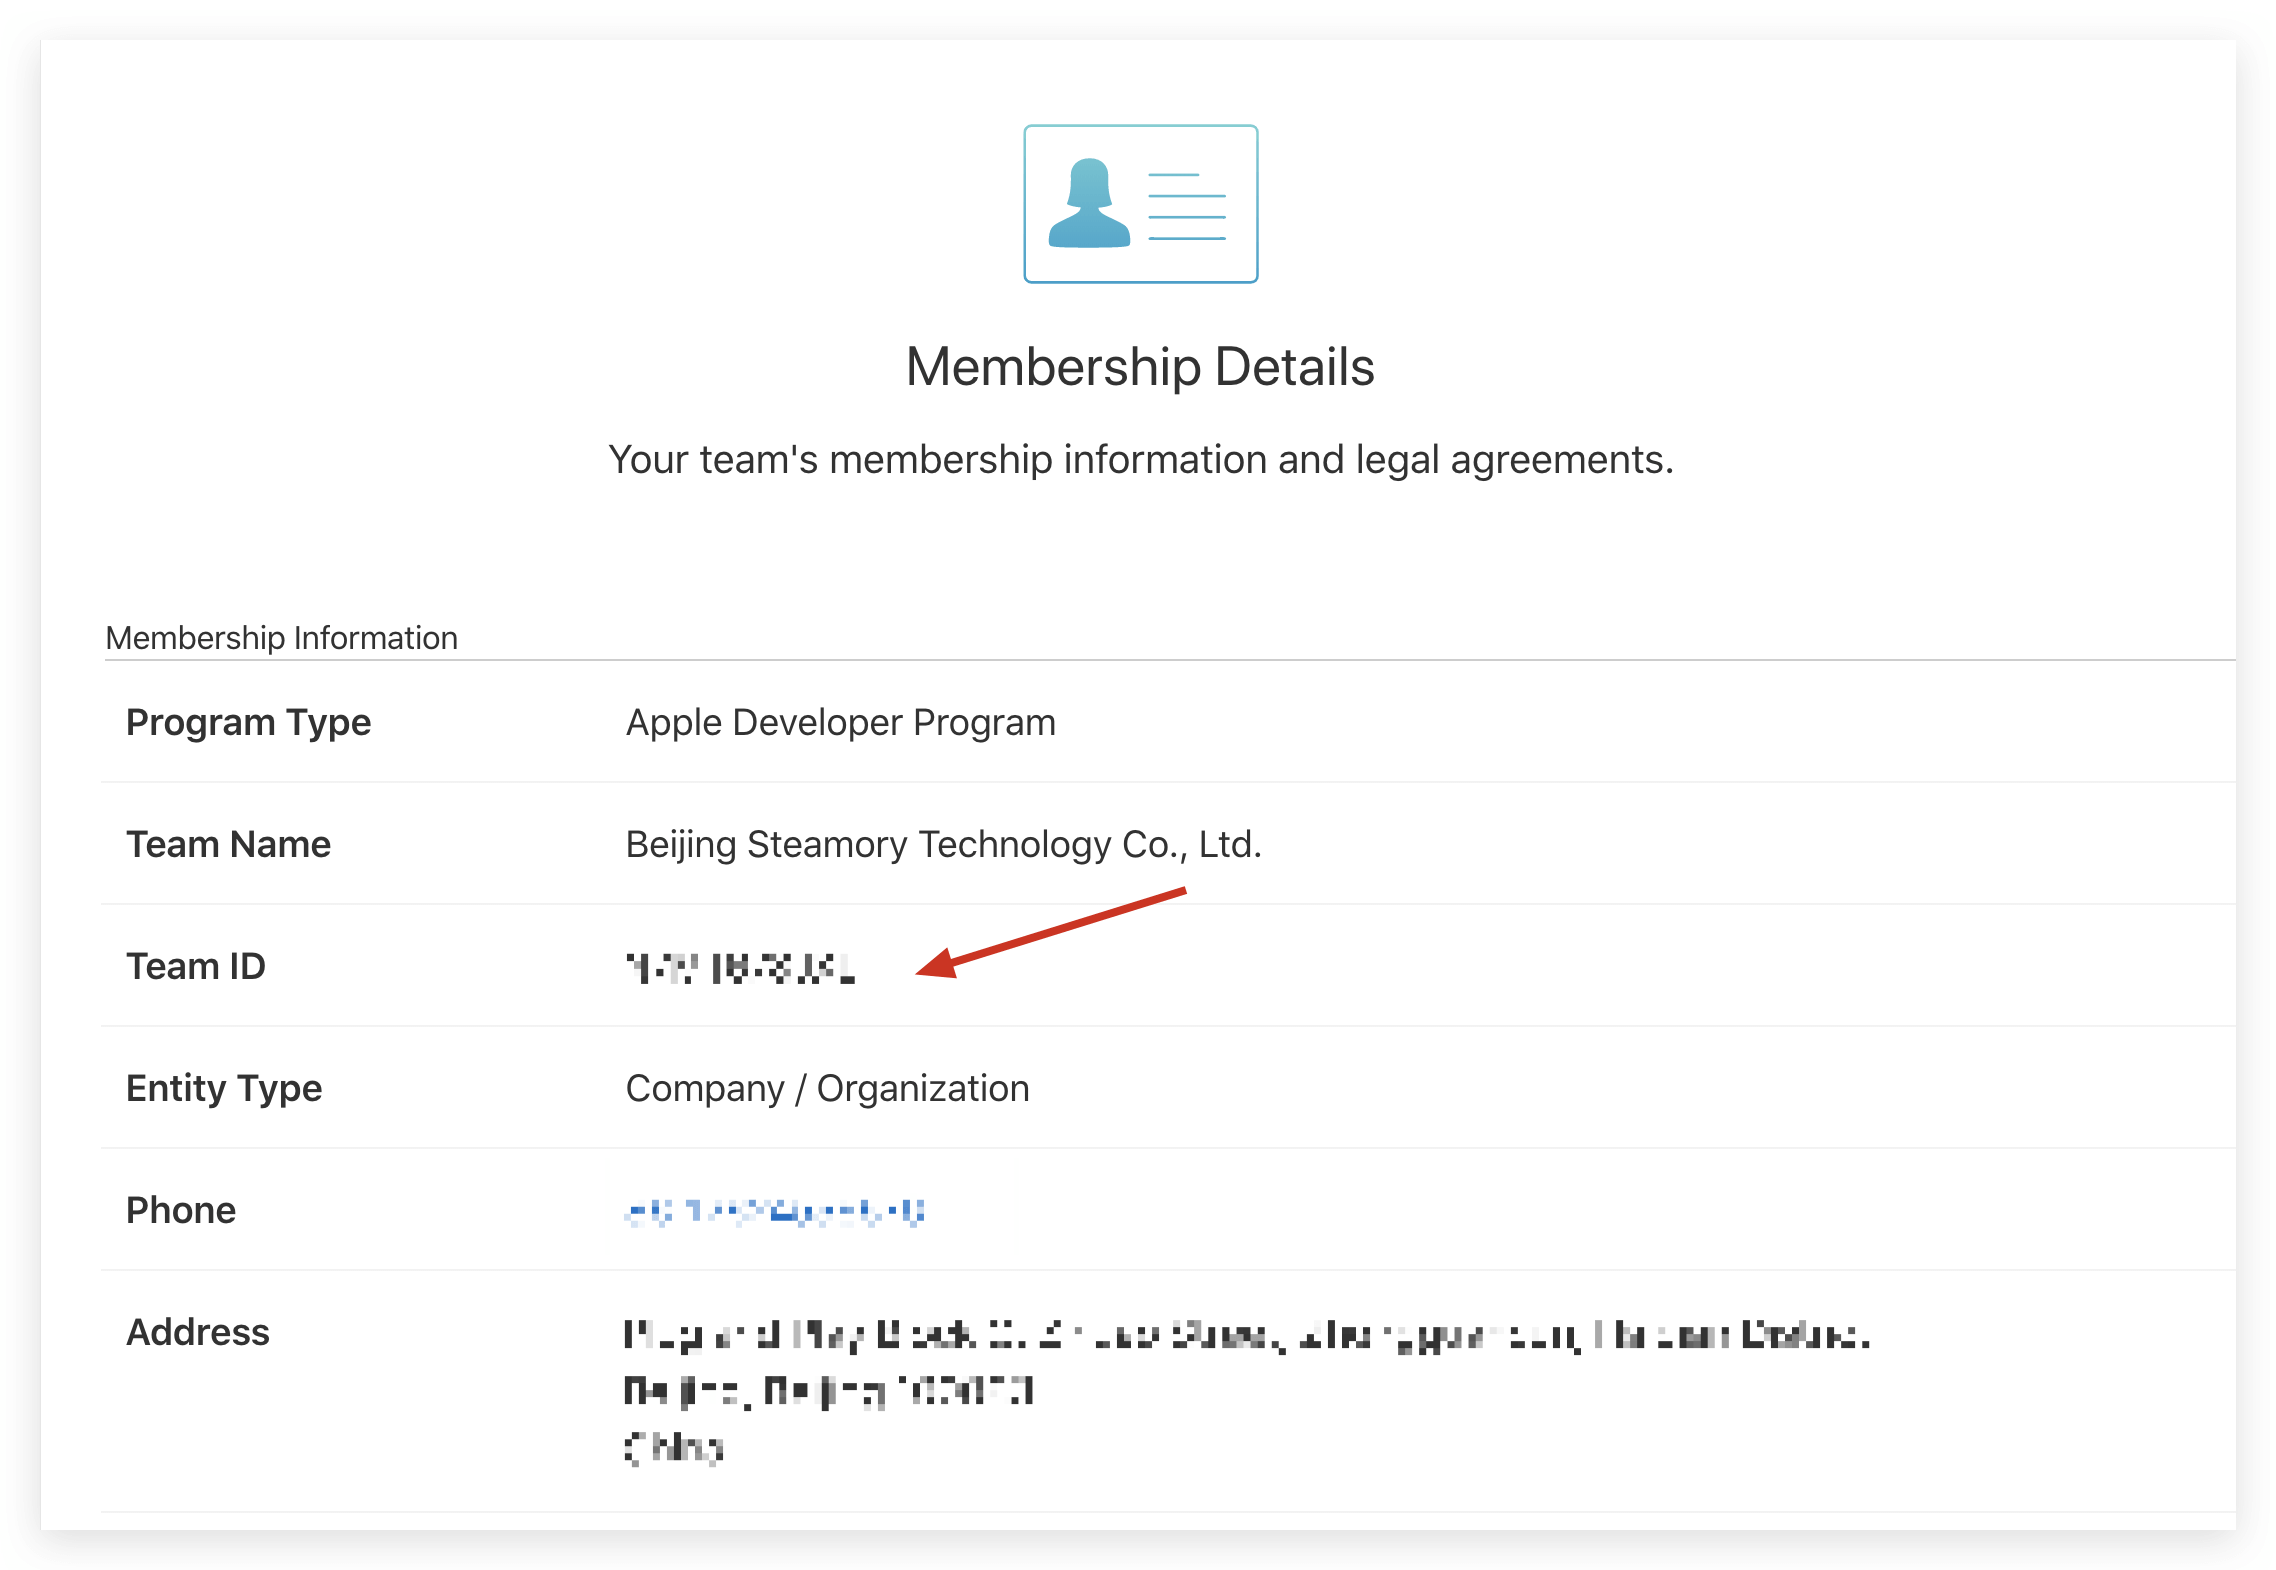Click the Program Type label

[248, 722]
